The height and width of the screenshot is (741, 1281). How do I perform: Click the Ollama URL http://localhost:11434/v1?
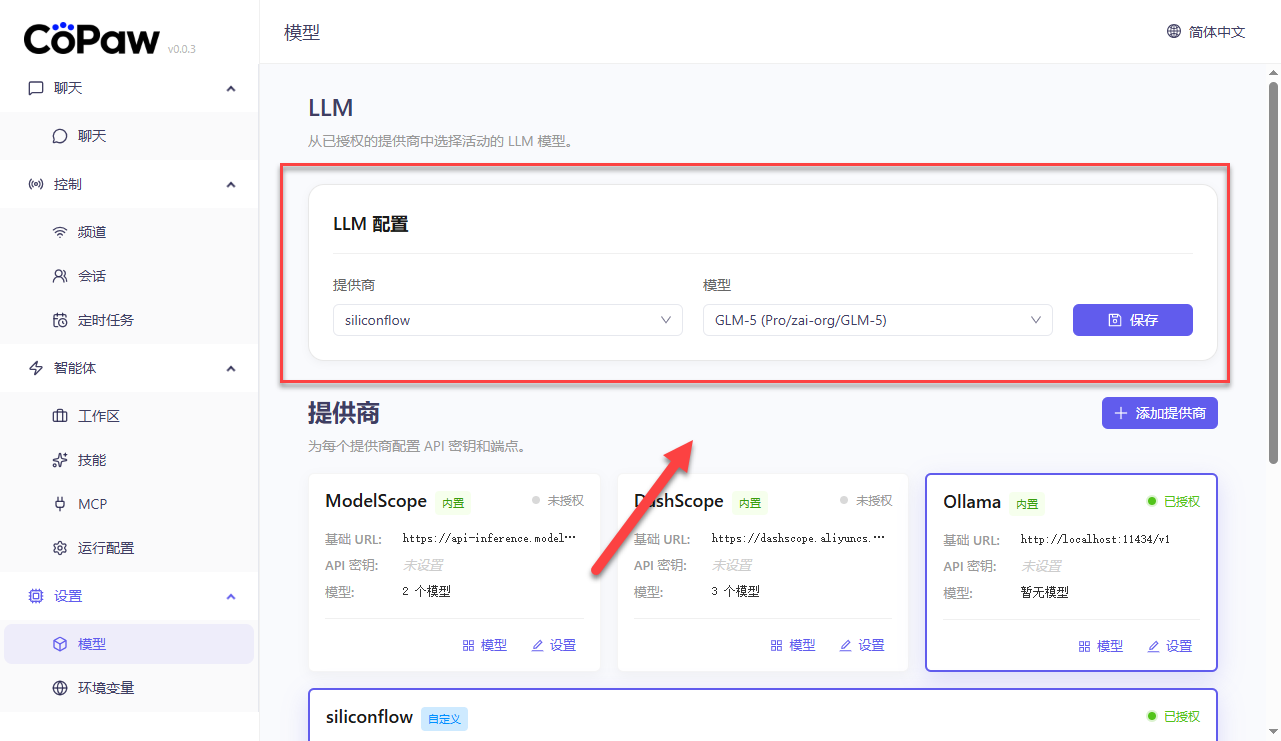click(1095, 539)
